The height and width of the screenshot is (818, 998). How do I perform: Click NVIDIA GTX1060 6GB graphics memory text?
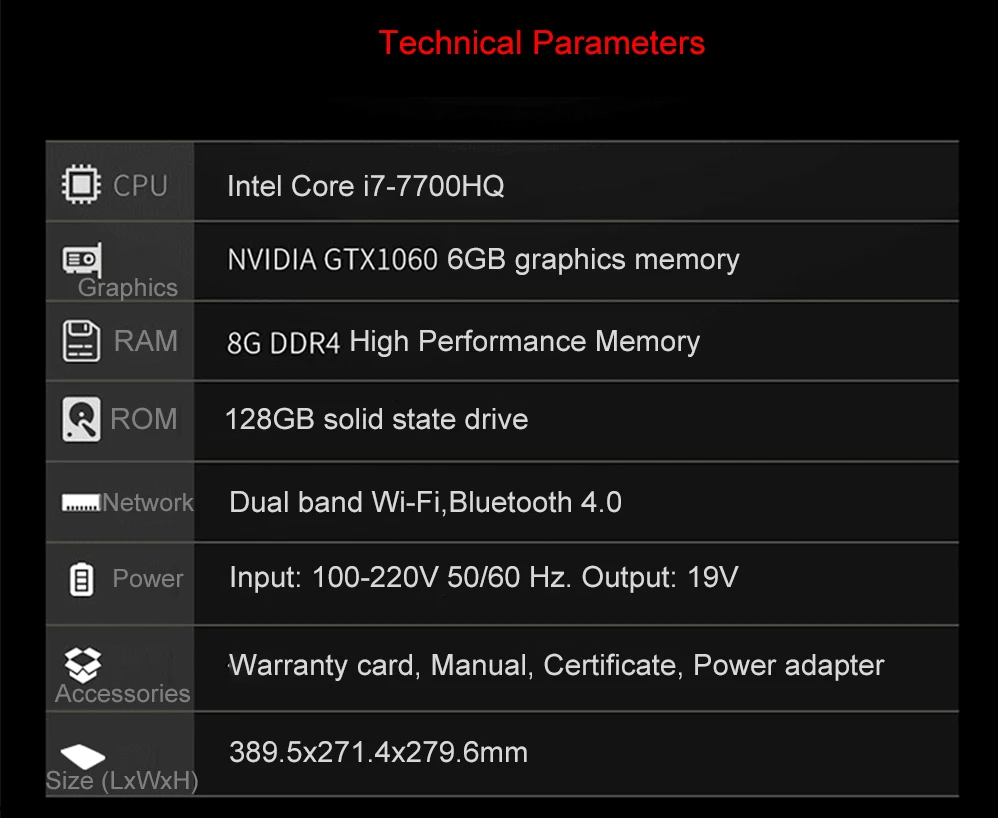pyautogui.click(x=483, y=260)
